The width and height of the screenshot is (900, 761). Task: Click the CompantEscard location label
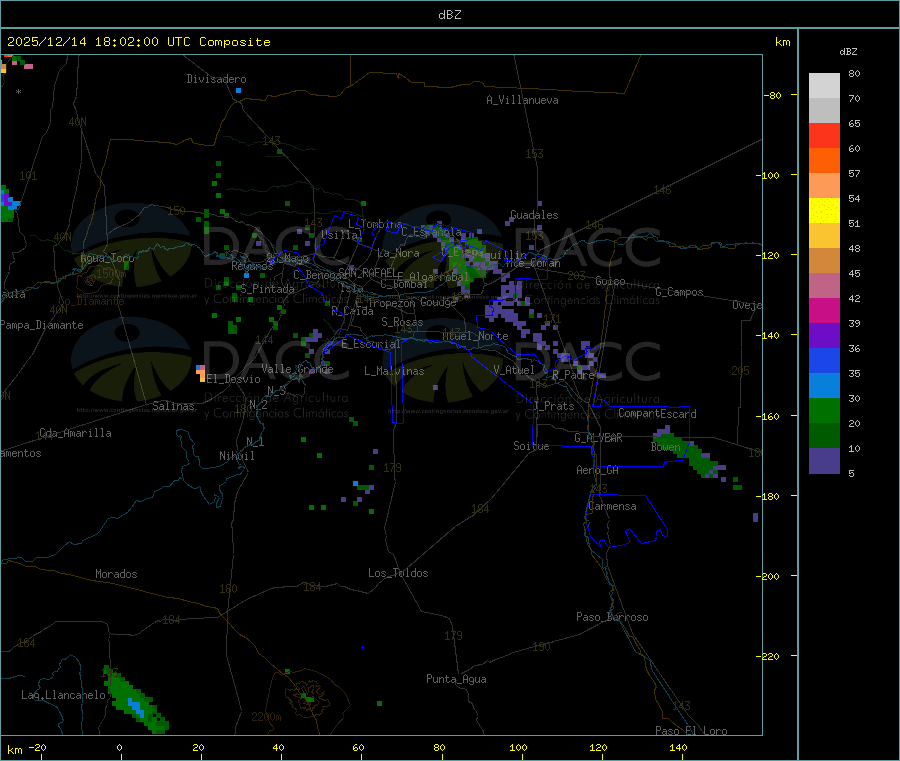tap(657, 413)
